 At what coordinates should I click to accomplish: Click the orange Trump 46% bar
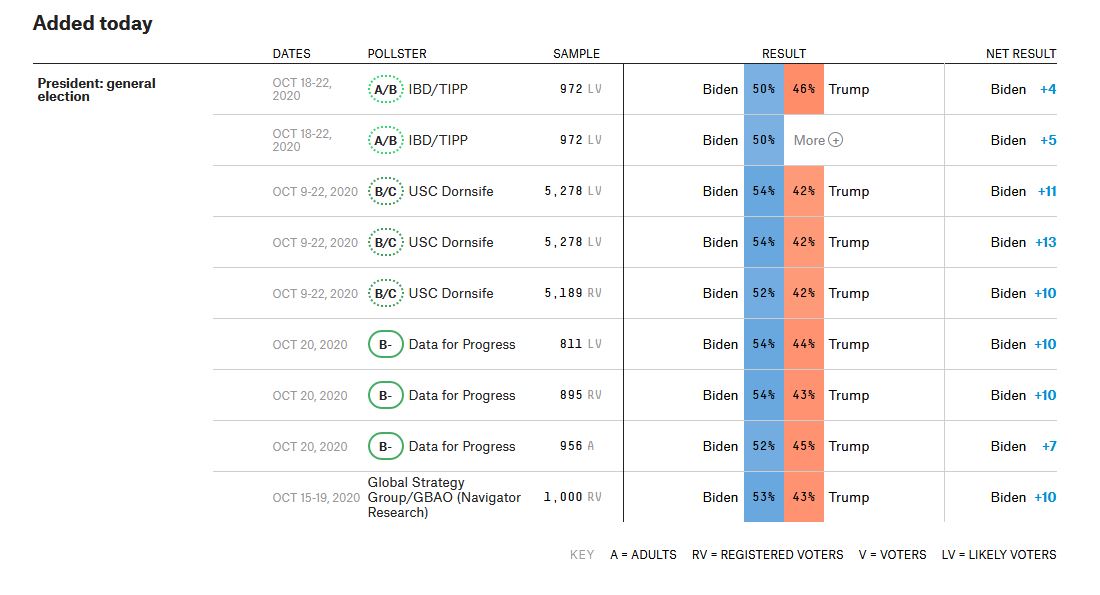pos(804,89)
